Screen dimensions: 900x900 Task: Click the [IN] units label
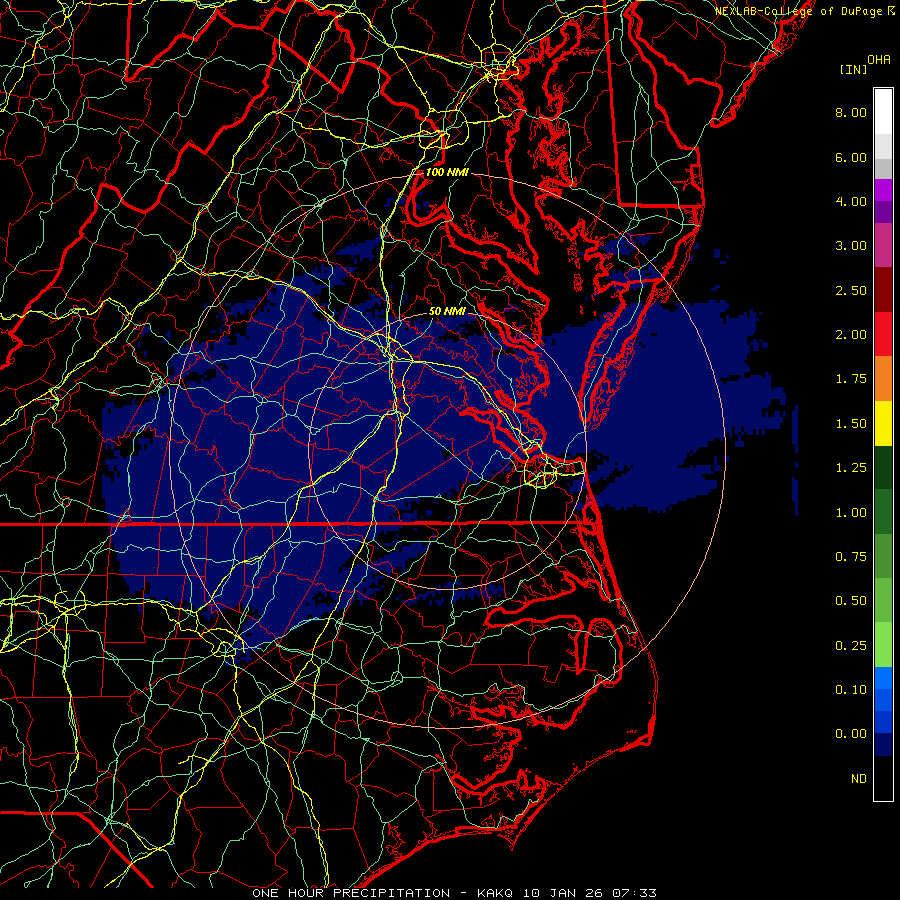click(853, 69)
